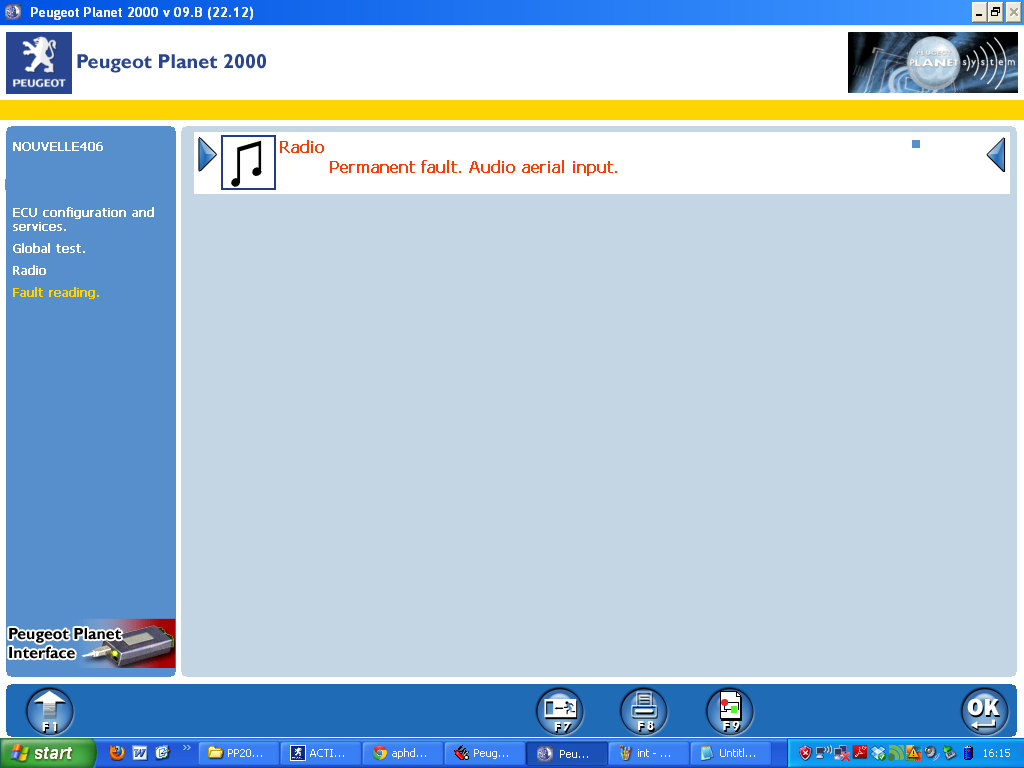Screen dimensions: 1024x768
Task: Open the Windows Start menu
Action: click(48, 754)
